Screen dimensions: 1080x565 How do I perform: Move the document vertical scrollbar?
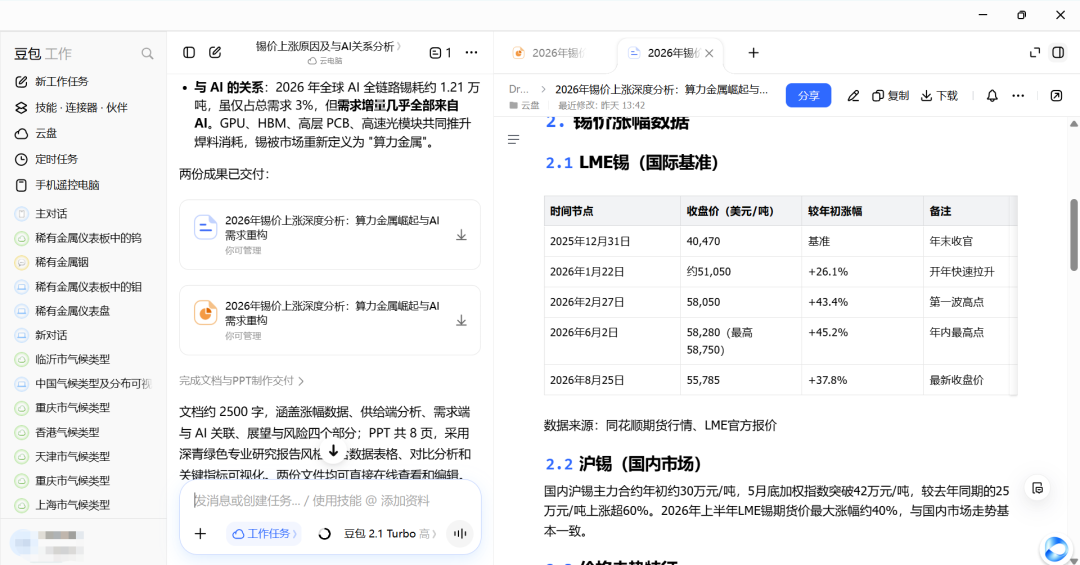pos(1074,234)
